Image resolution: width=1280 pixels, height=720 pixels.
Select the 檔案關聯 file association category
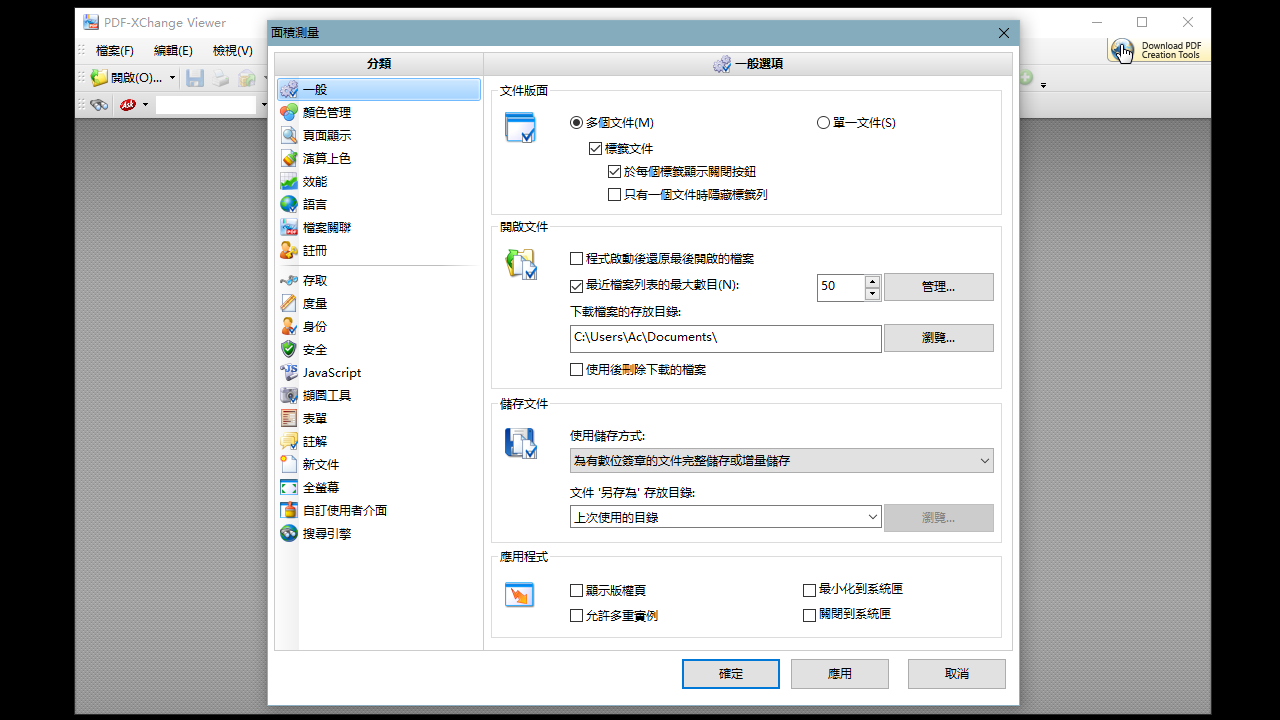[x=328, y=226]
